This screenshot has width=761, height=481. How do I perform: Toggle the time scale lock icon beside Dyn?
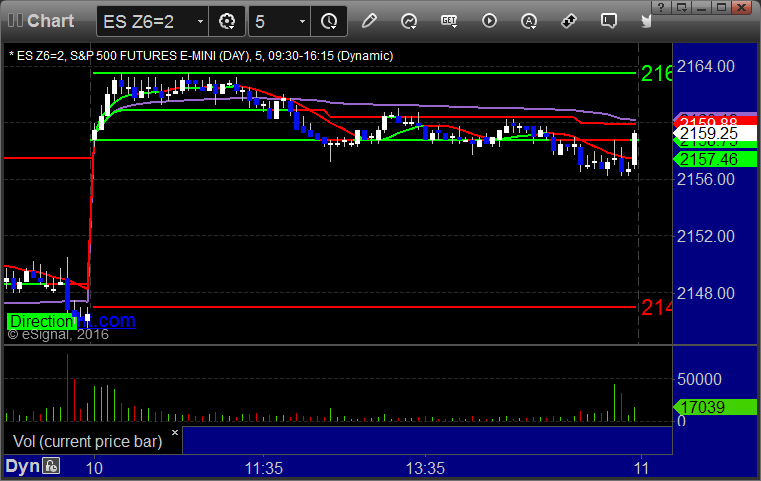(51, 466)
